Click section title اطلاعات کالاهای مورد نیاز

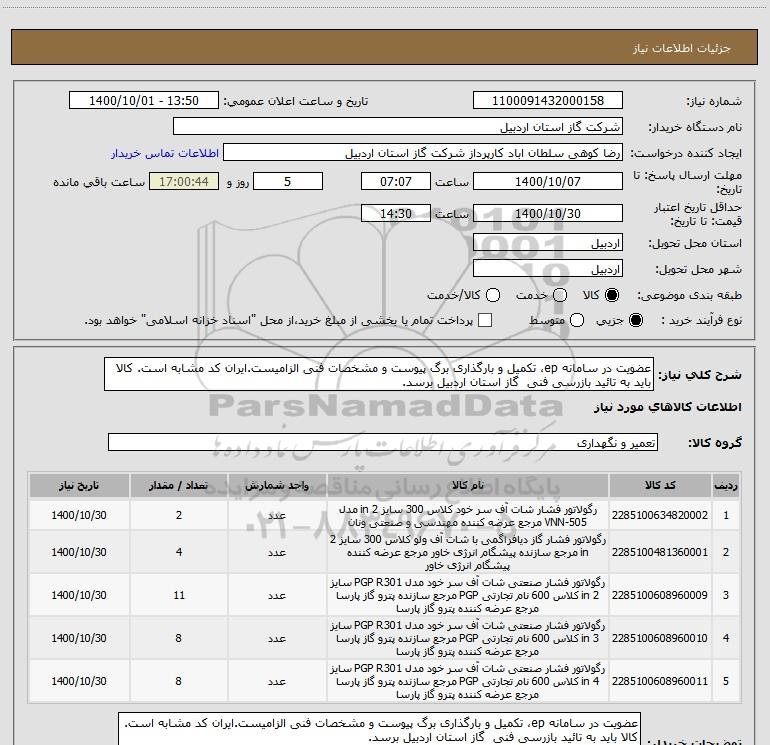pos(668,407)
